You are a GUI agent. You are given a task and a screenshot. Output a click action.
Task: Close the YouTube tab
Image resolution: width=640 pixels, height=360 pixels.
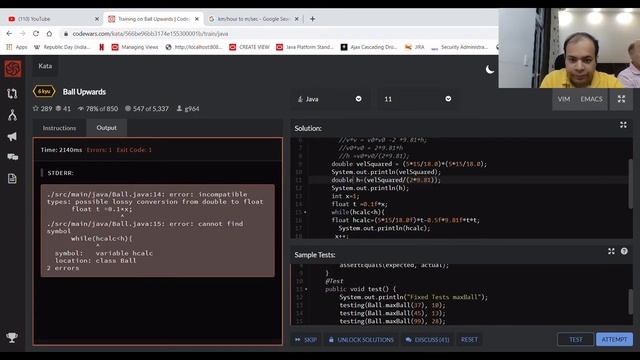point(97,19)
